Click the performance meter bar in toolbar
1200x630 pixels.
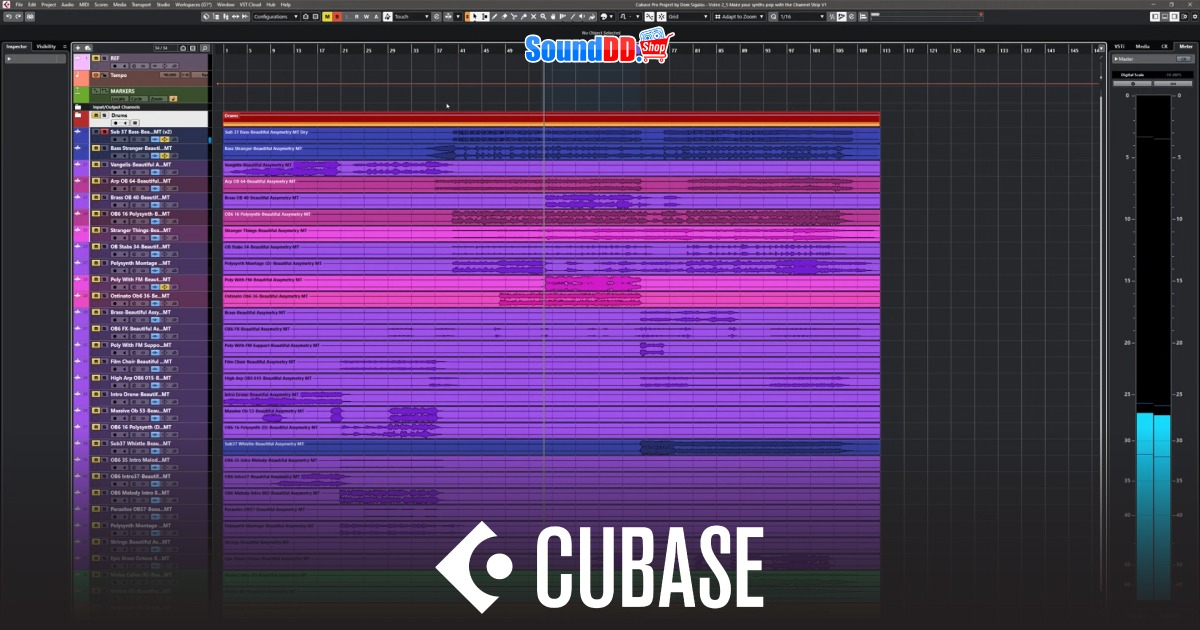click(x=924, y=15)
